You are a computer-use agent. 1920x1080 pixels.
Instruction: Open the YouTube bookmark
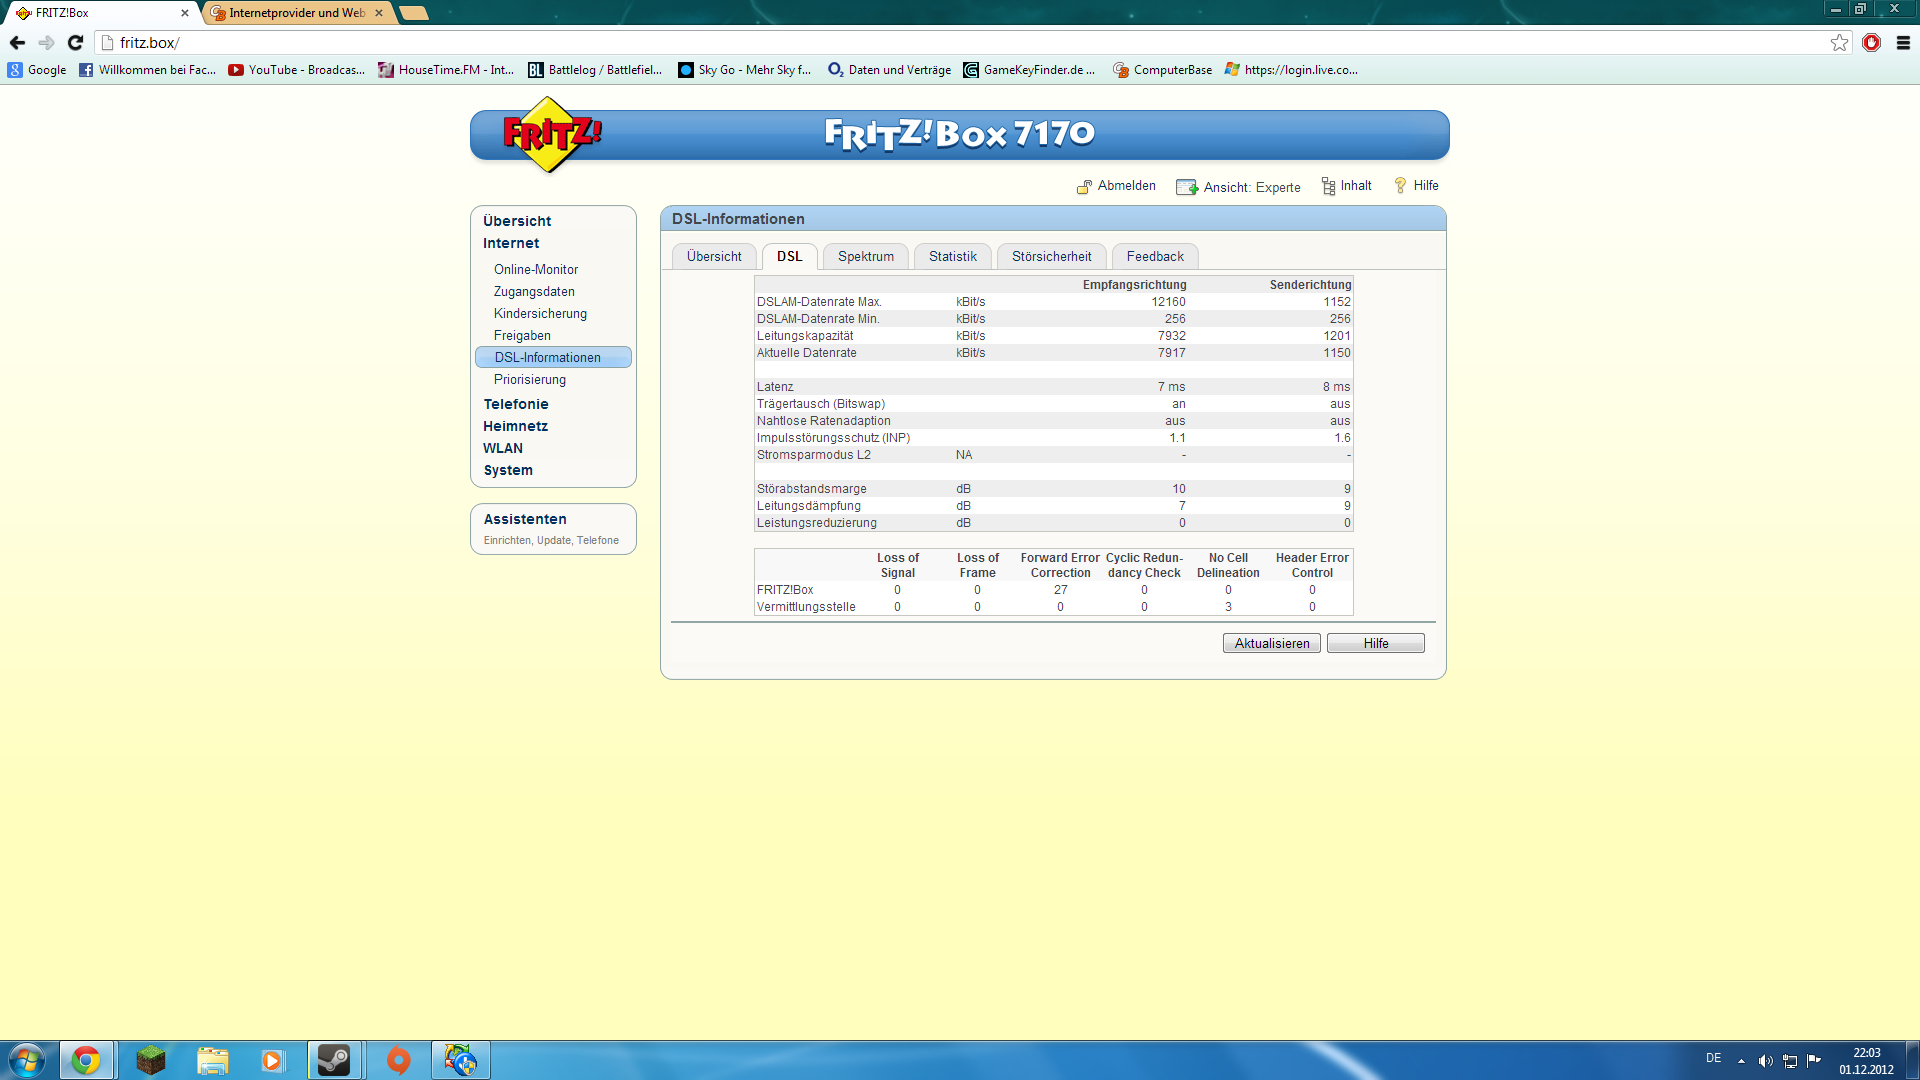[296, 70]
